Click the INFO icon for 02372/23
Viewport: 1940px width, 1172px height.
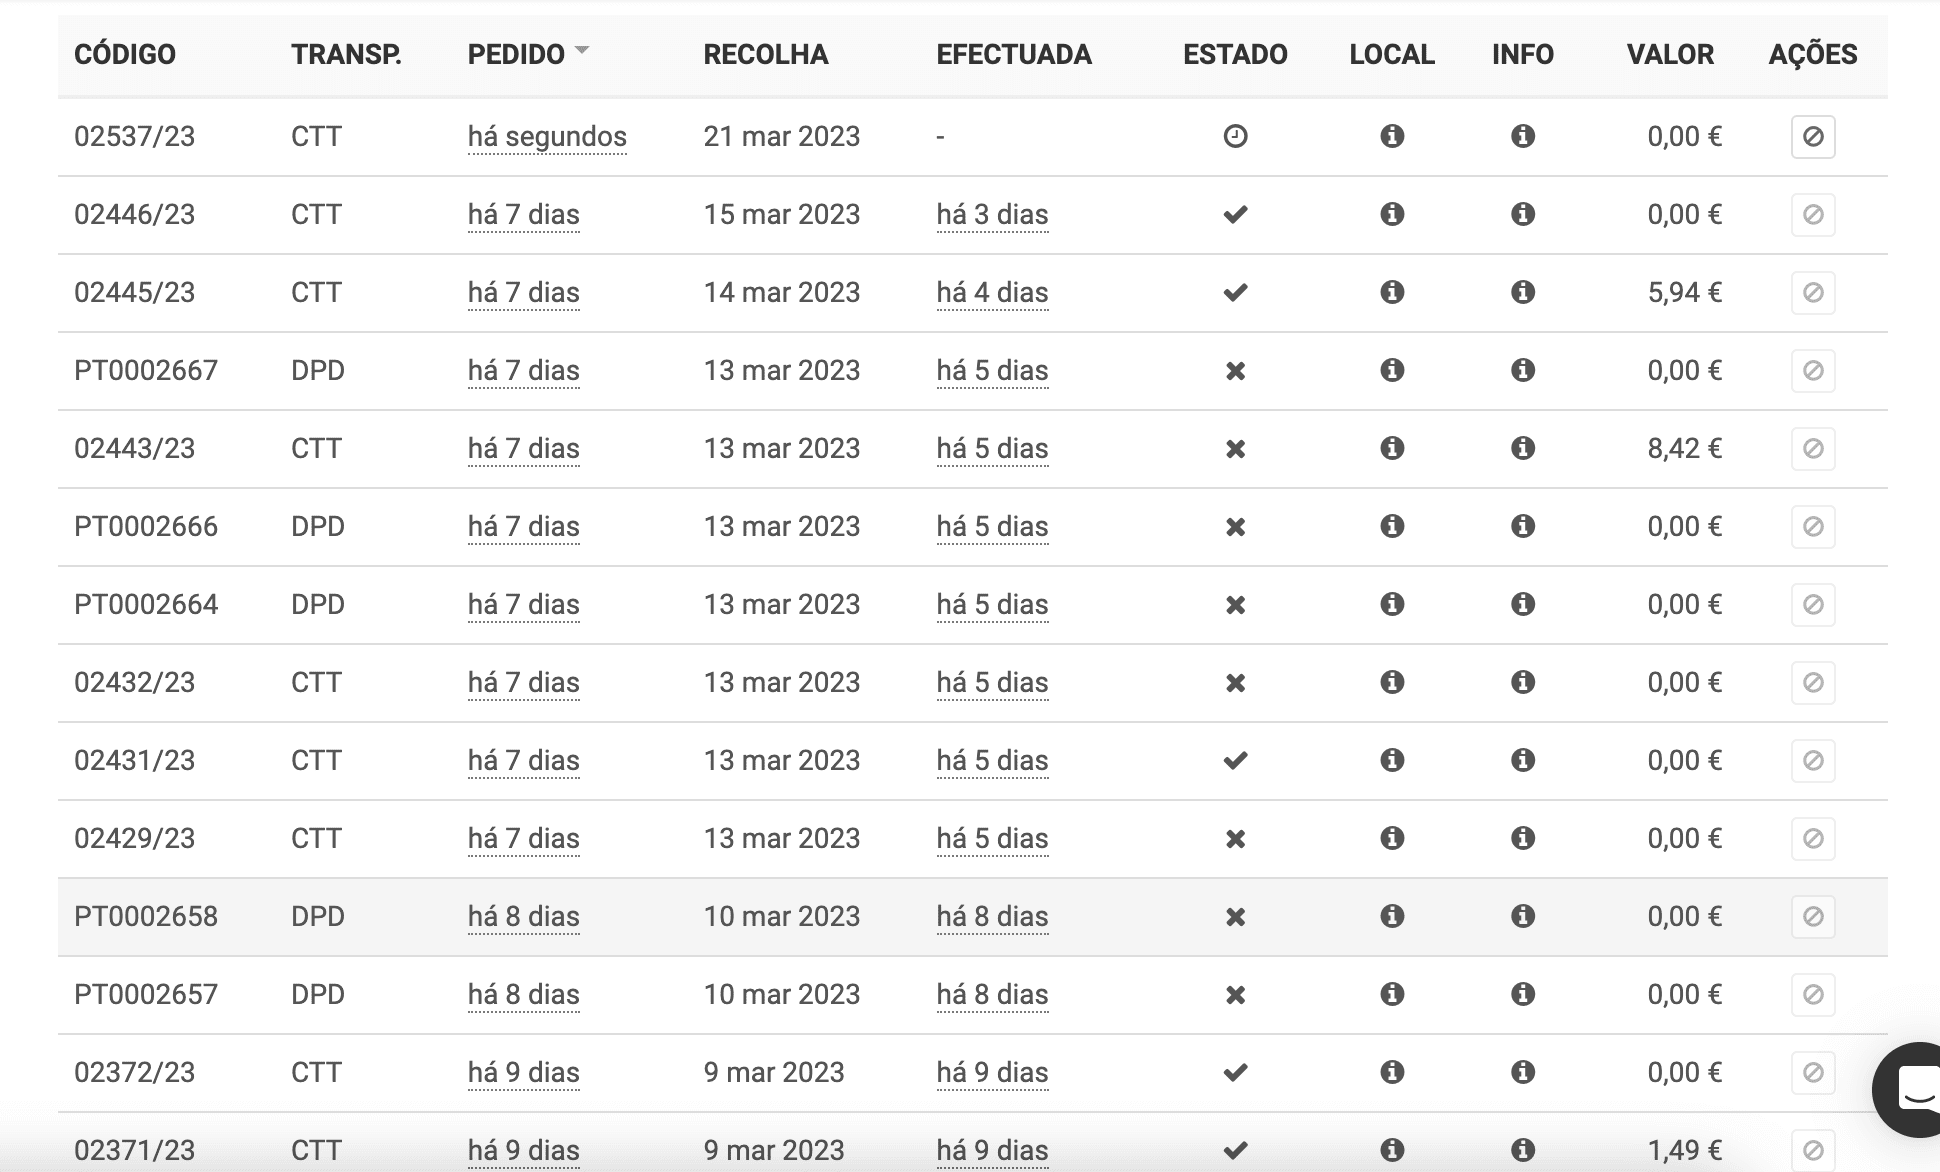(x=1522, y=1072)
